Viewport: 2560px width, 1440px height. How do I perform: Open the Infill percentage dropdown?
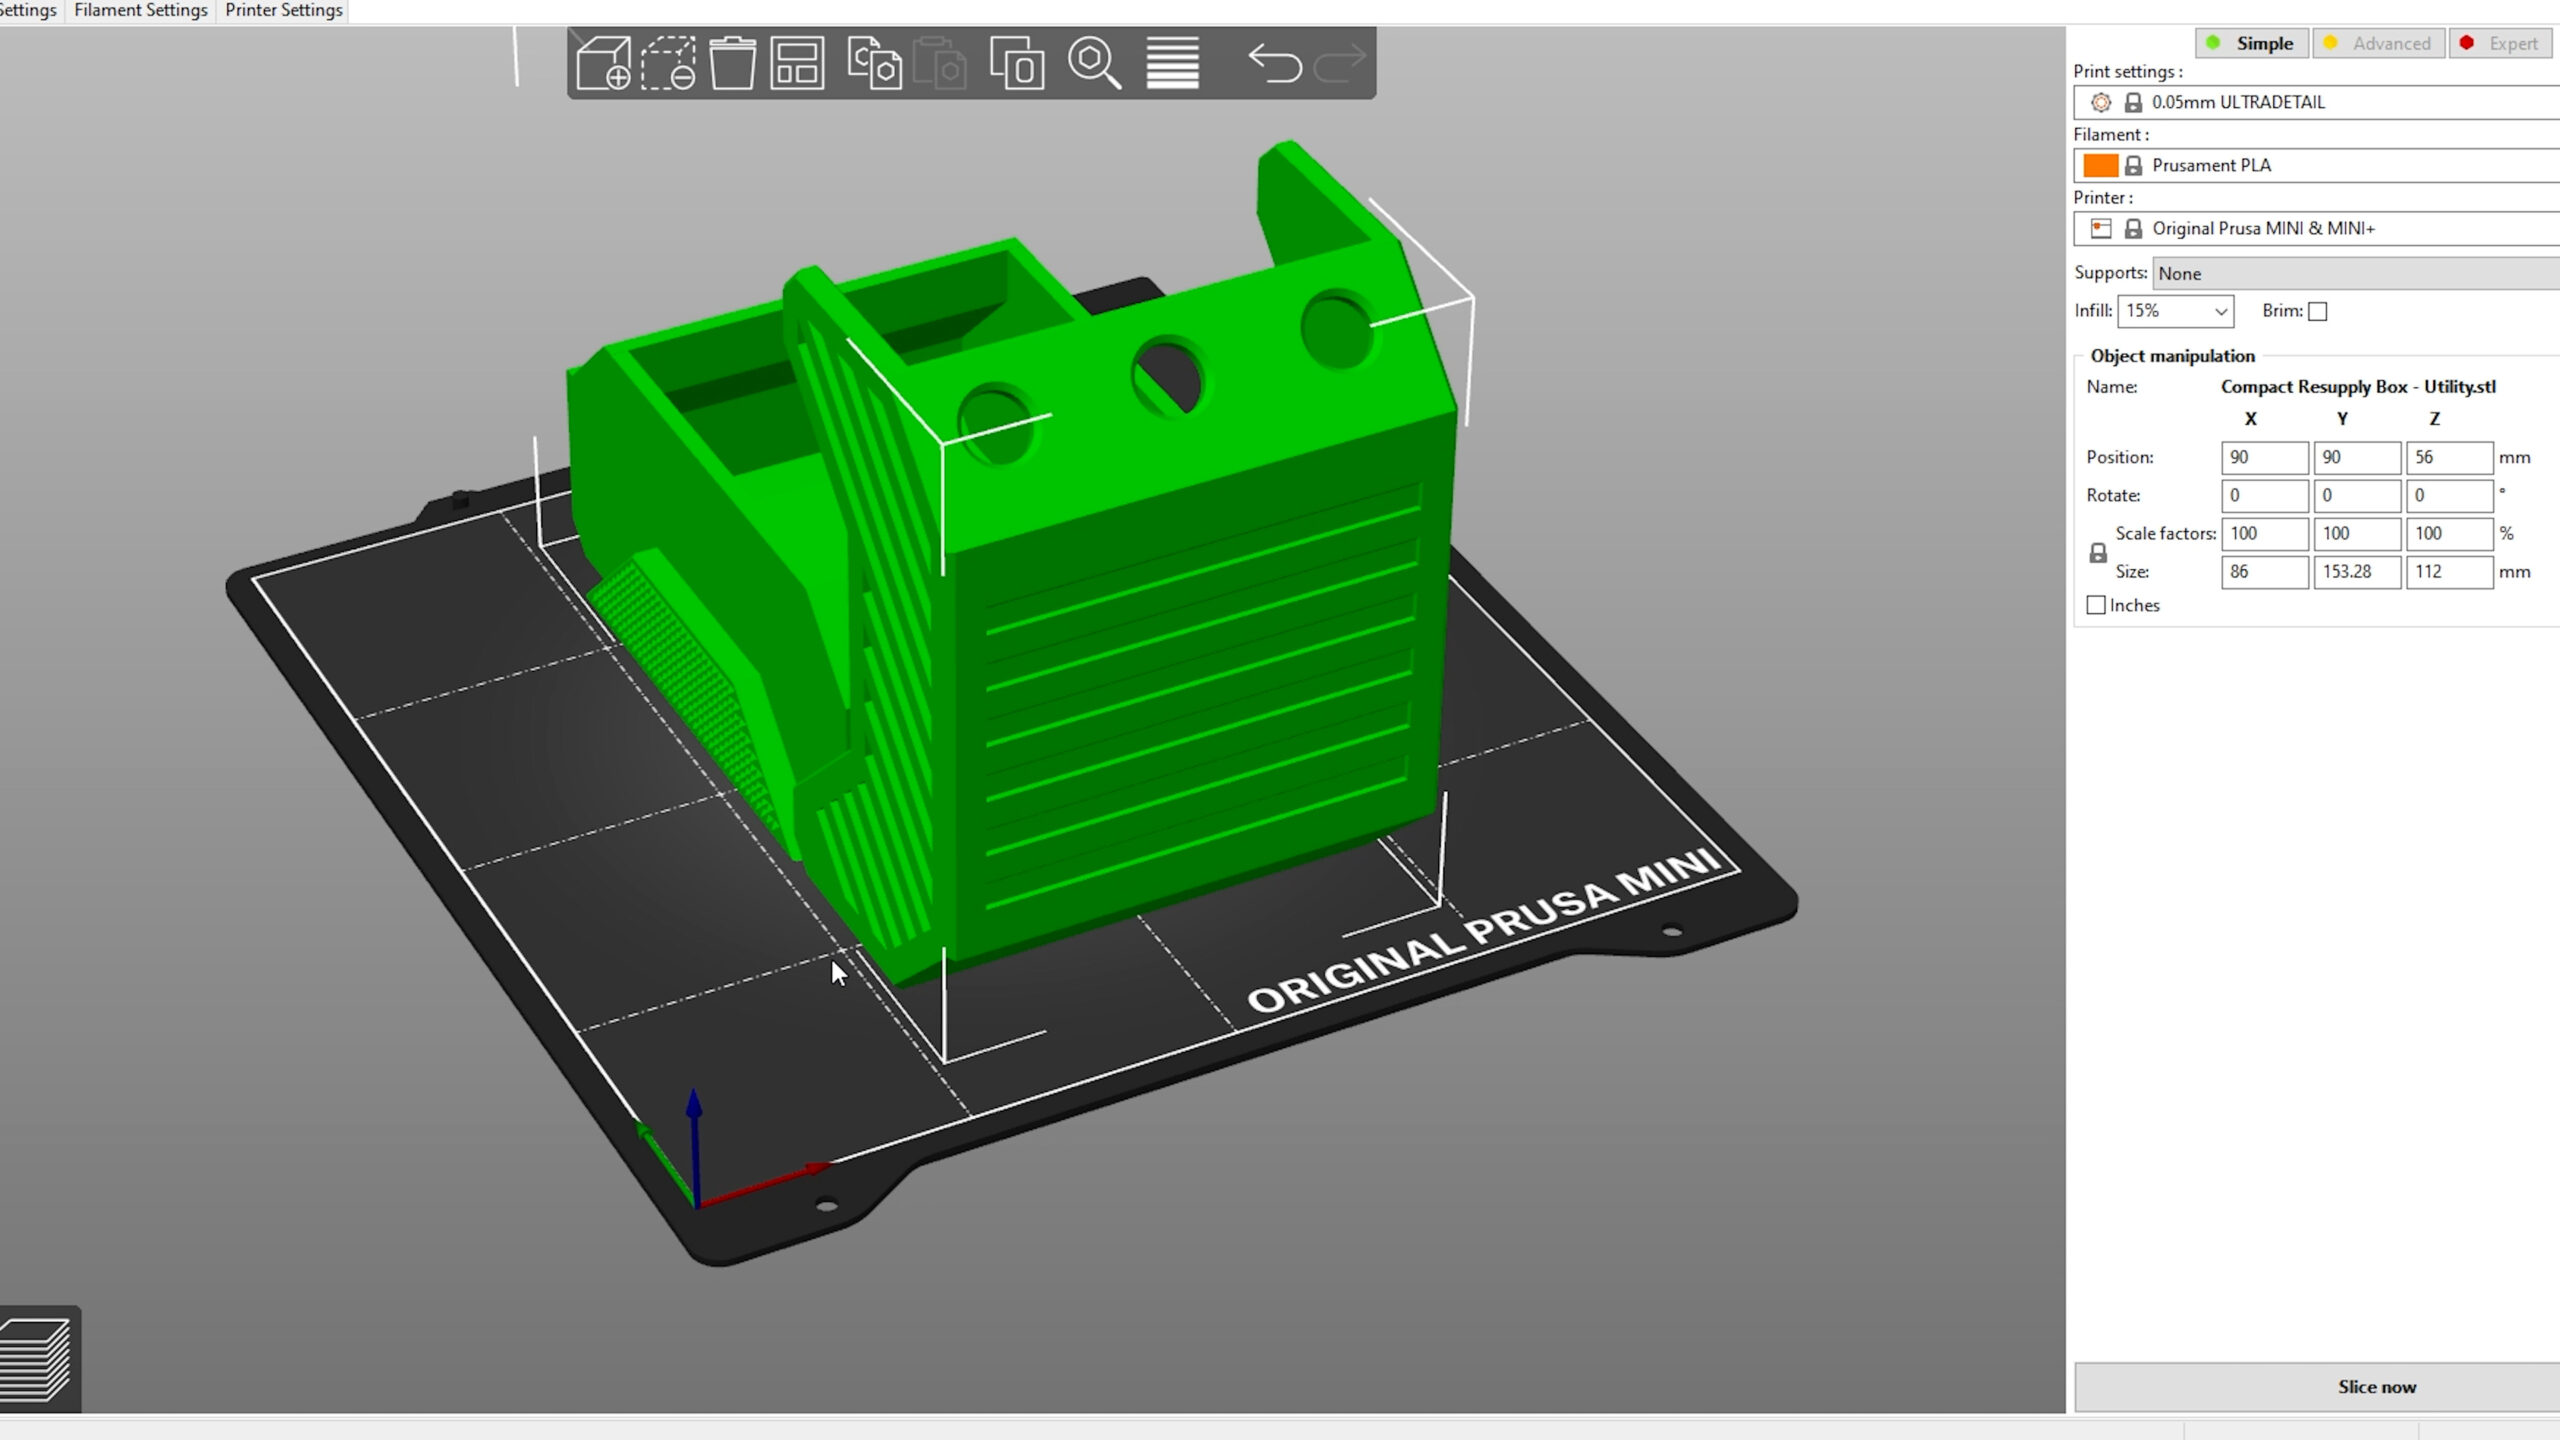pyautogui.click(x=2175, y=311)
